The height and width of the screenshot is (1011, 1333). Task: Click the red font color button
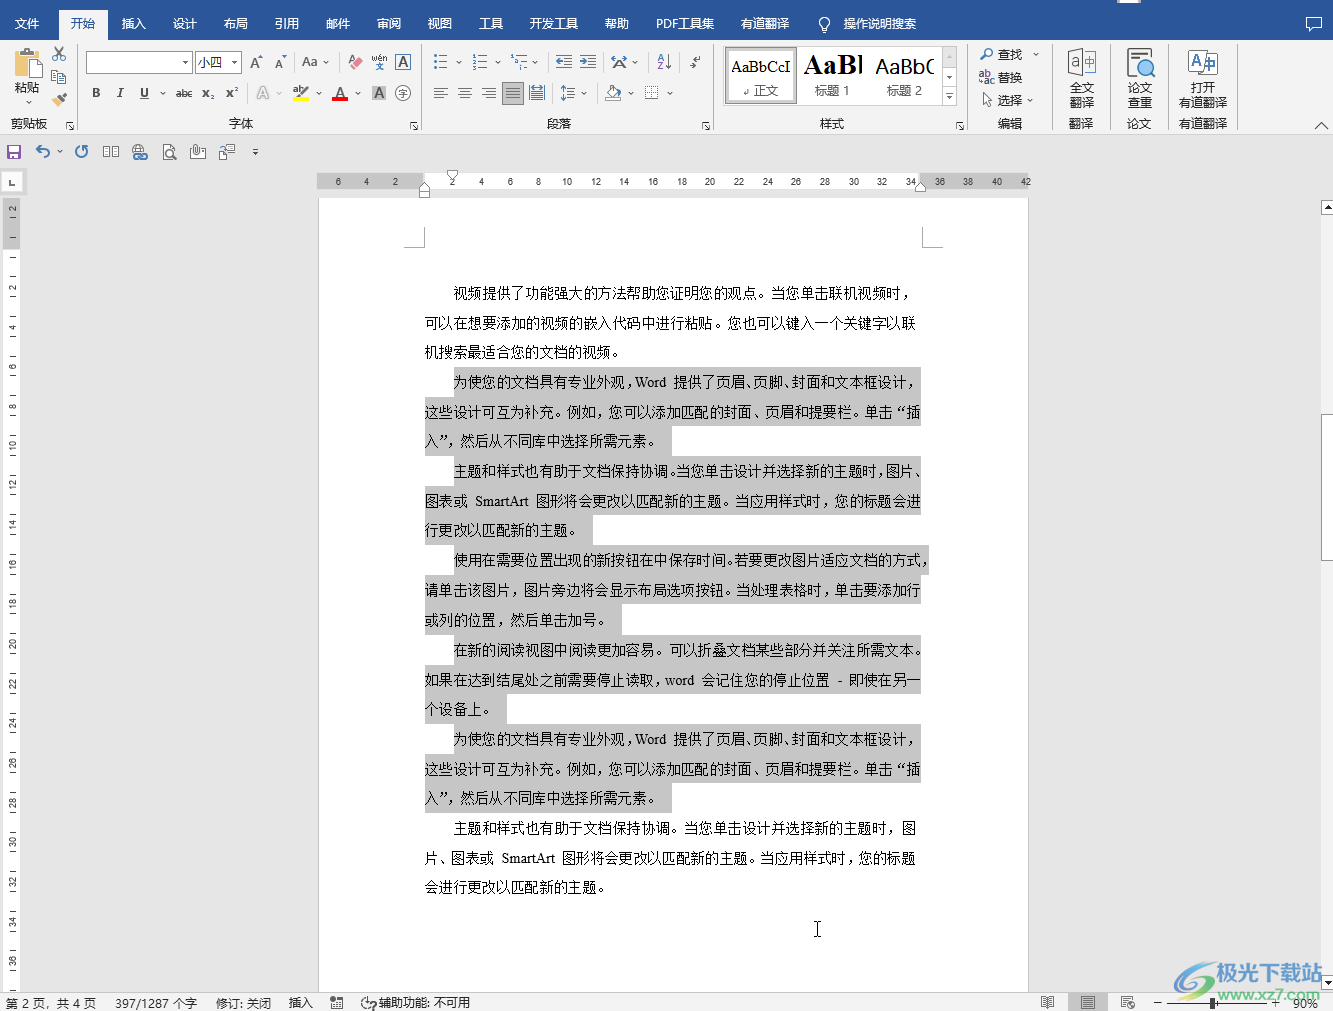click(x=340, y=93)
